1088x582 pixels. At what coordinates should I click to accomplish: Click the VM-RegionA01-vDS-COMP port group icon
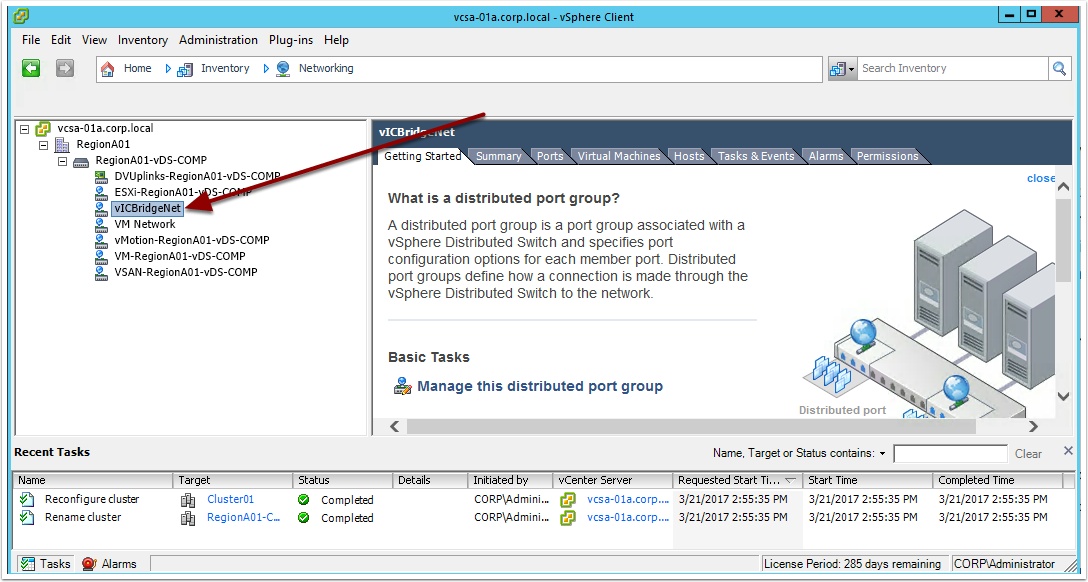pyautogui.click(x=101, y=256)
